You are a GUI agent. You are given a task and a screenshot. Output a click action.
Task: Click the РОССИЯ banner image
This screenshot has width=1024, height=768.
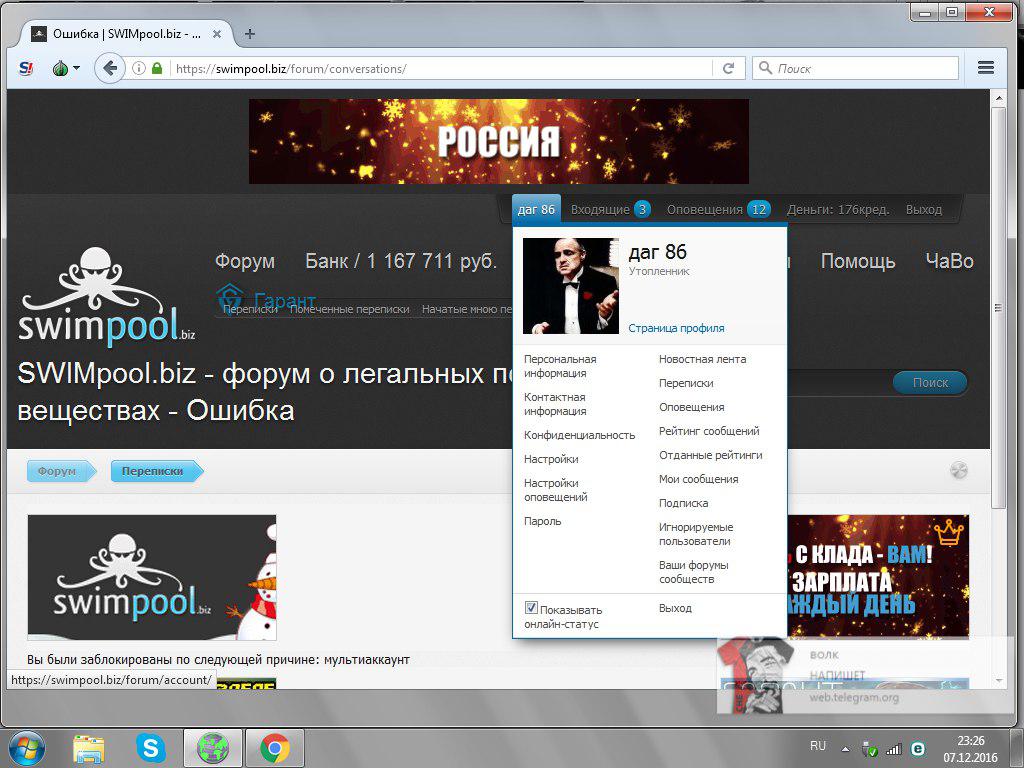[x=499, y=141]
